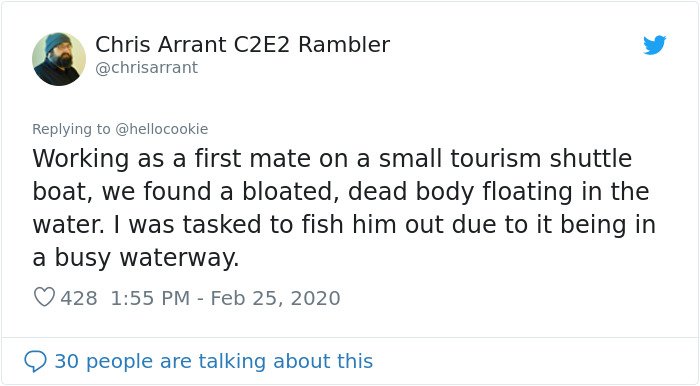Click the 'Replying to' label text
The image size is (700, 386).
pyautogui.click(x=71, y=129)
